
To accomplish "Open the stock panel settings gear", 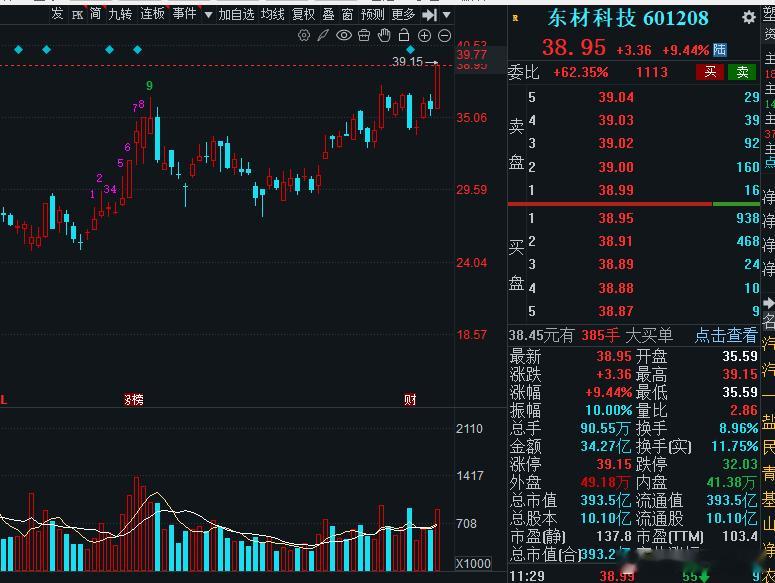I will coord(749,18).
